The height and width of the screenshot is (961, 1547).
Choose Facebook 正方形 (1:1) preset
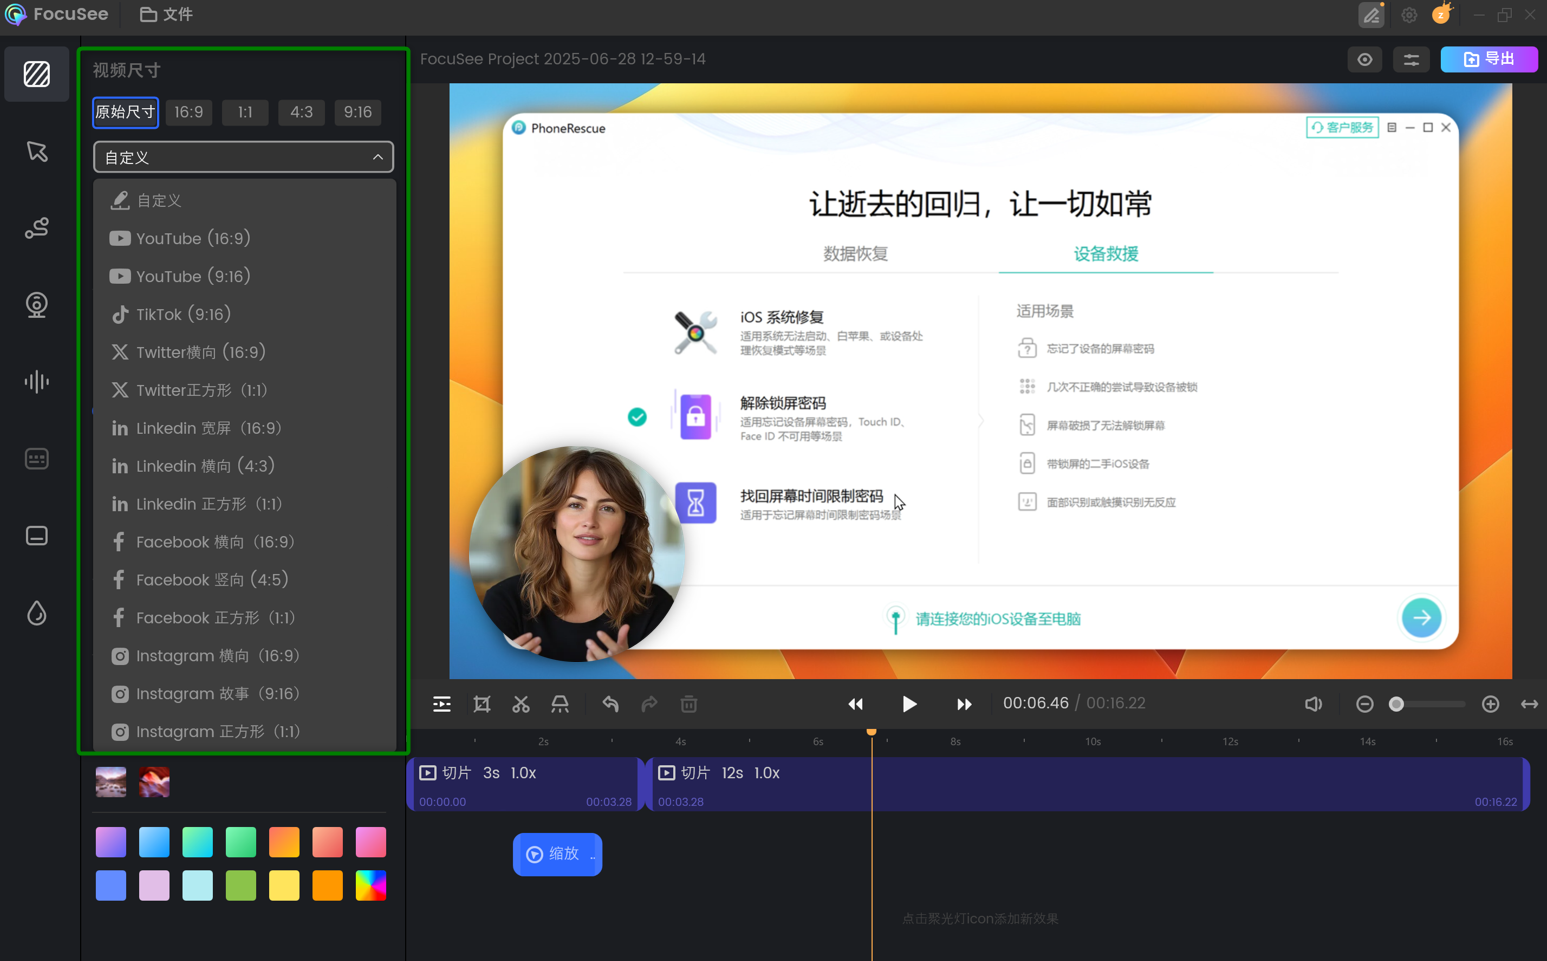[245, 619]
